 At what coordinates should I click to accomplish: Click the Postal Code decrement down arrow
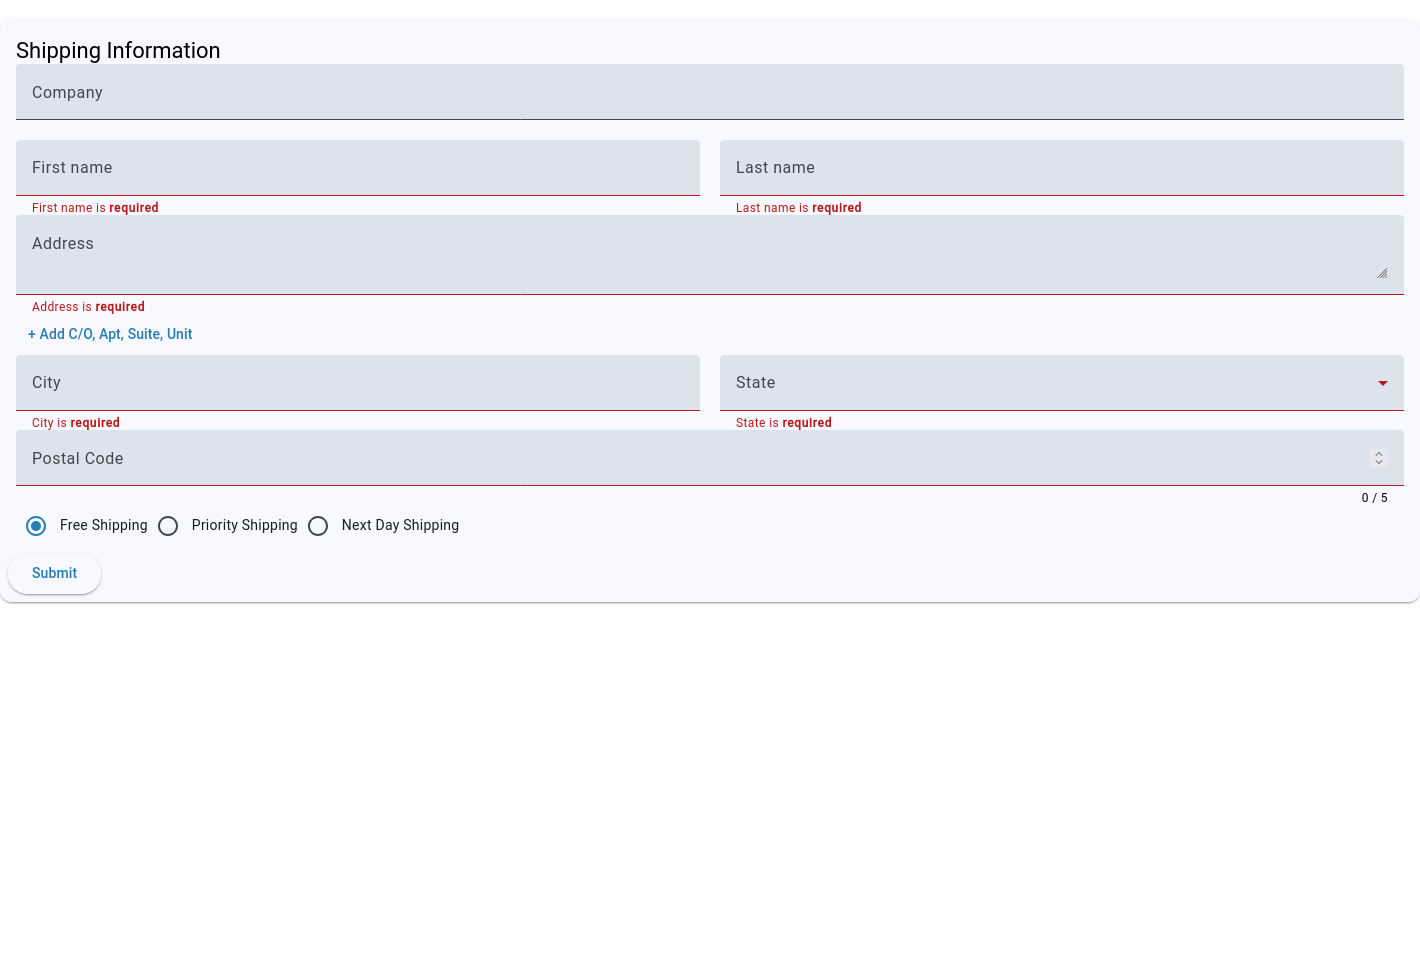[x=1379, y=462]
